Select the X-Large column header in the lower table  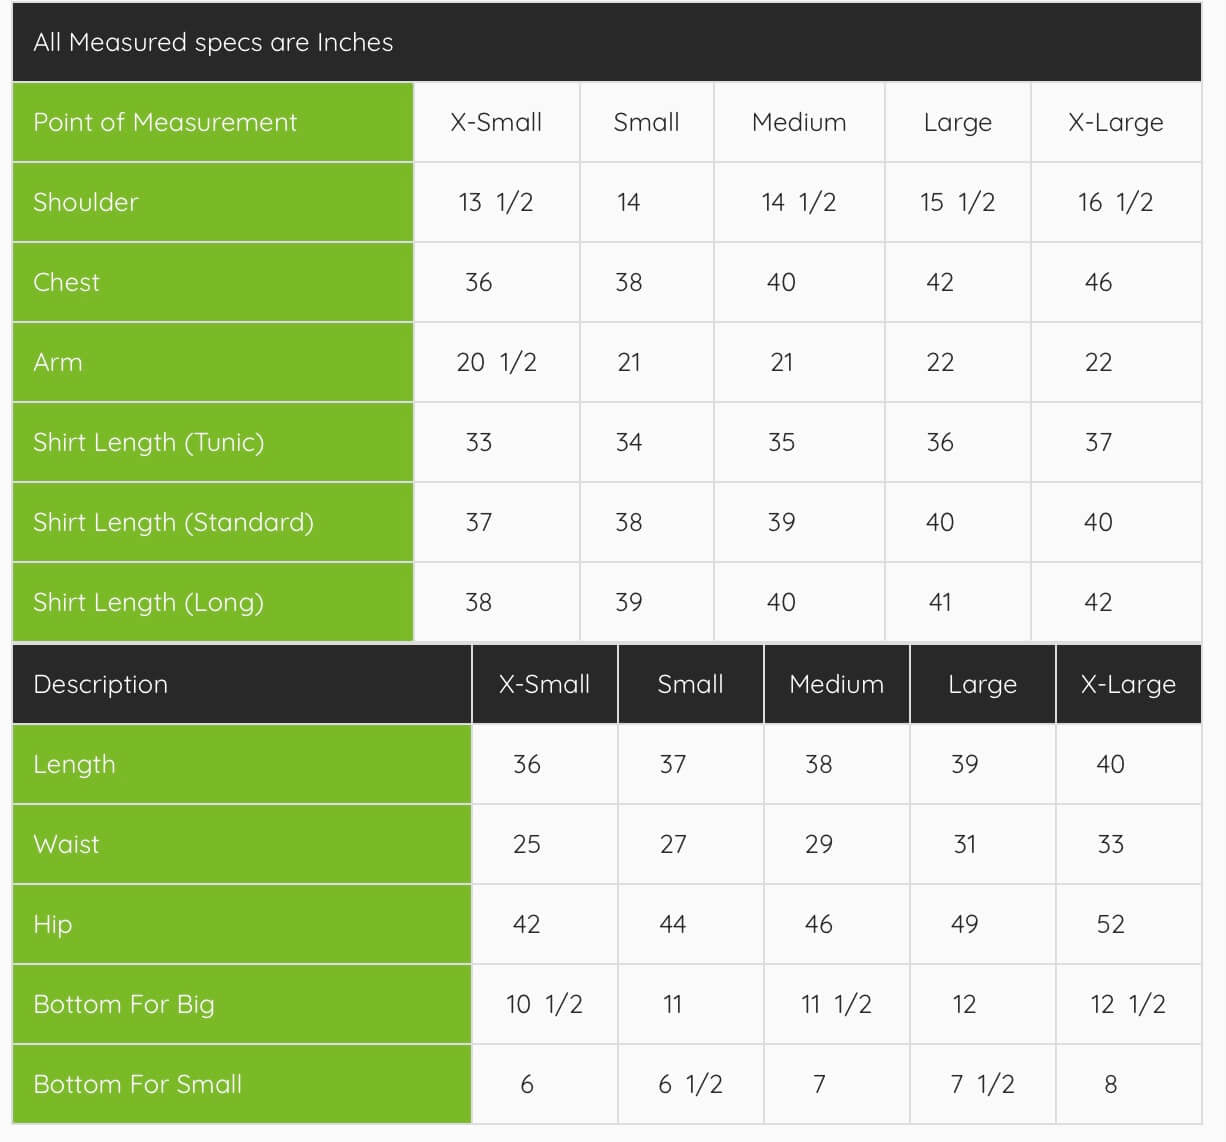click(1128, 684)
